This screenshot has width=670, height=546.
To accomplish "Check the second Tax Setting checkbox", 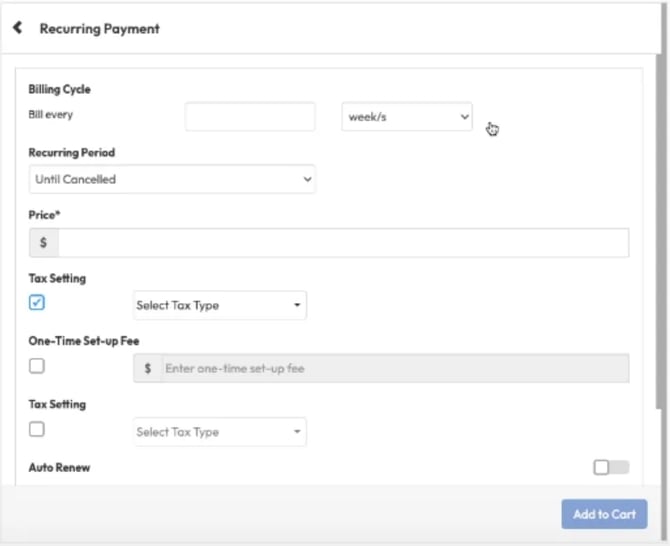I will click(37, 429).
